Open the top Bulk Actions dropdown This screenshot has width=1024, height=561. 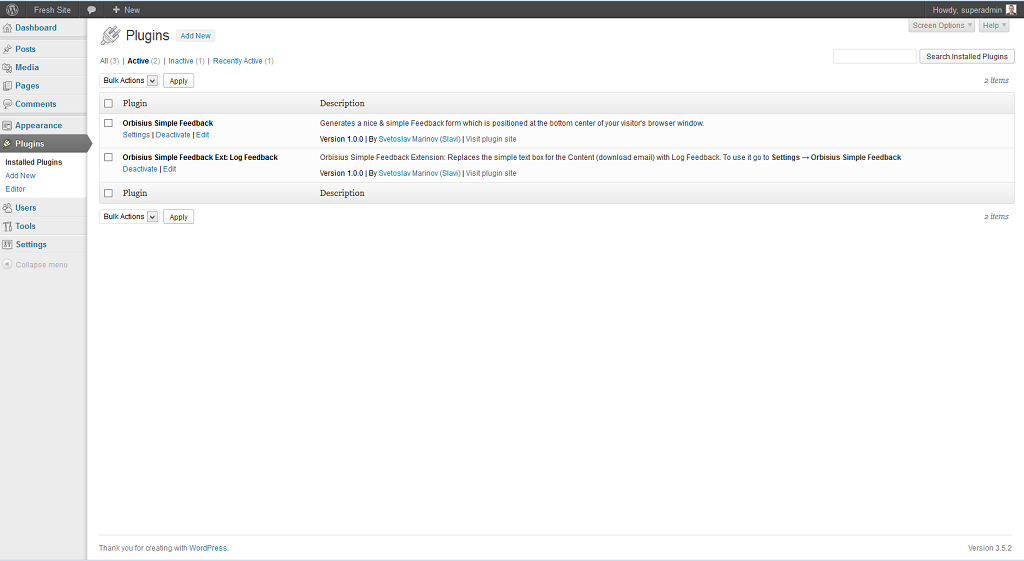pyautogui.click(x=129, y=80)
